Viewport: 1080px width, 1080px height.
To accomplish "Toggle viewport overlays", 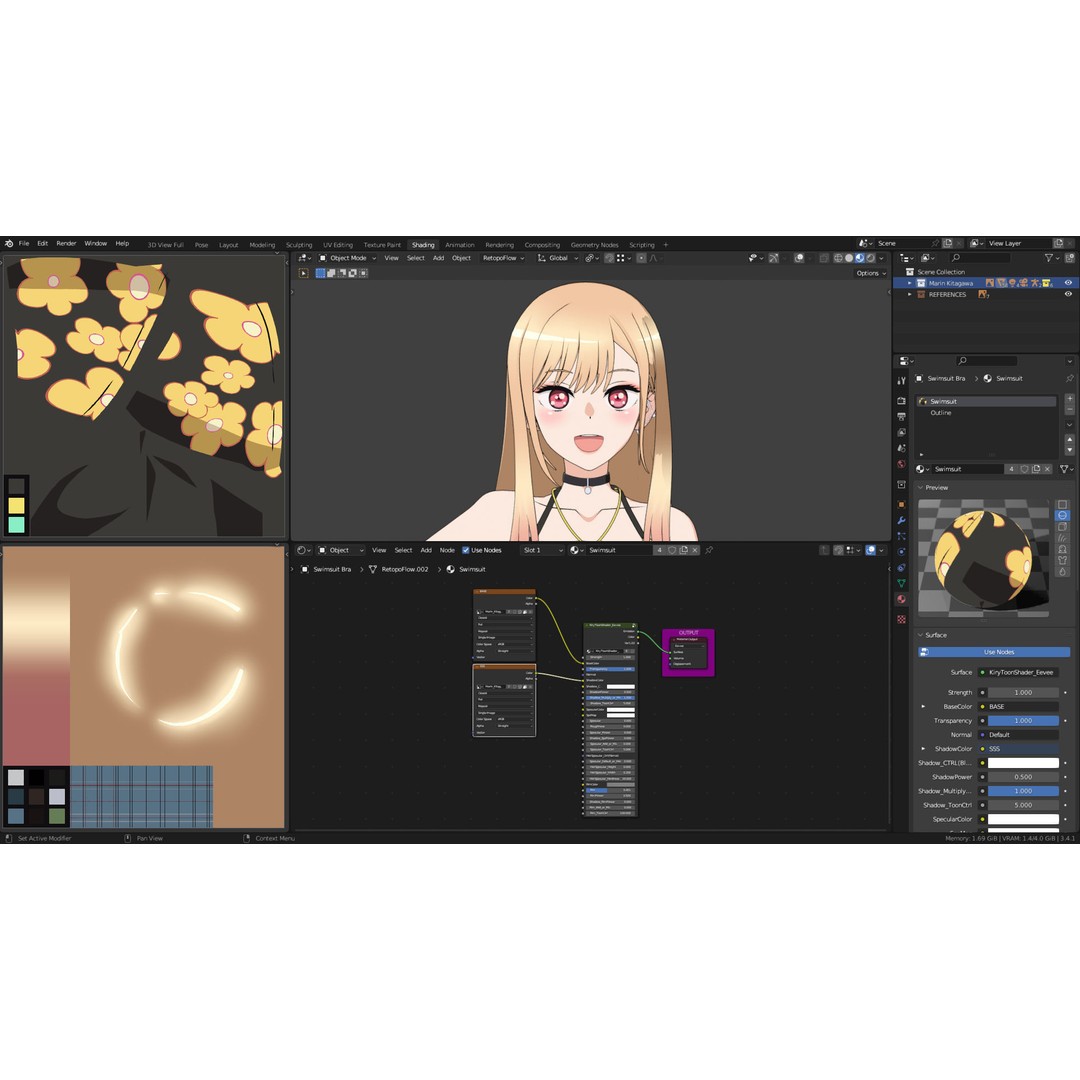I will coord(799,258).
